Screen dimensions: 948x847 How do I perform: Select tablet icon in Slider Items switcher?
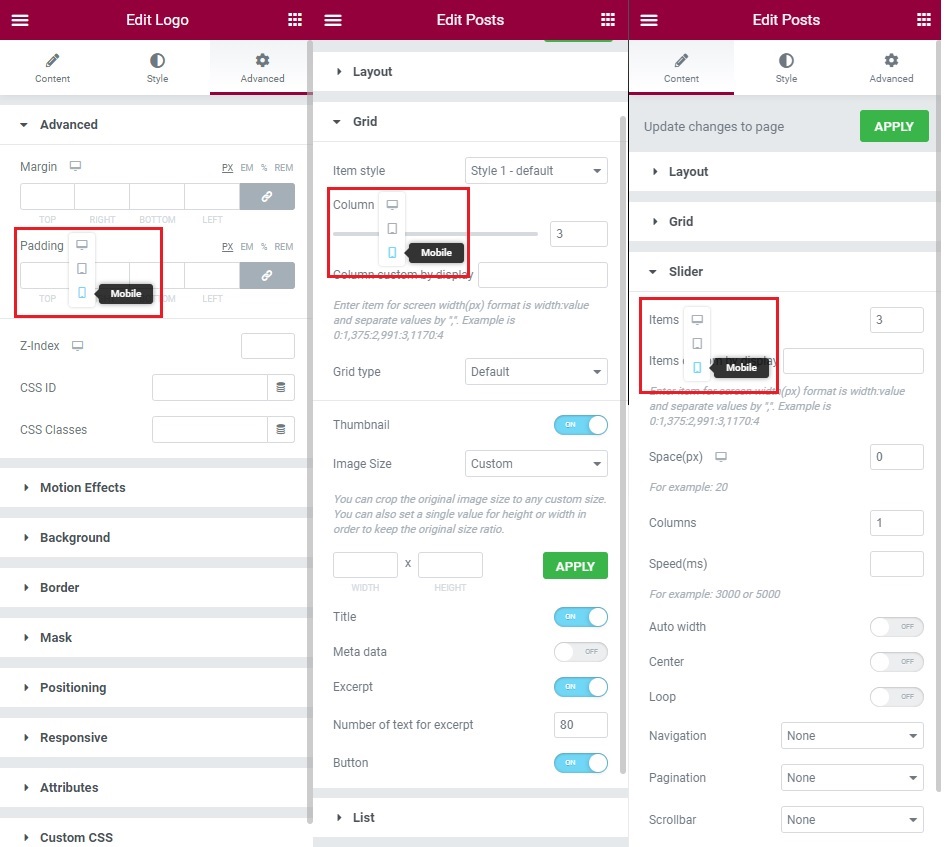(x=697, y=343)
